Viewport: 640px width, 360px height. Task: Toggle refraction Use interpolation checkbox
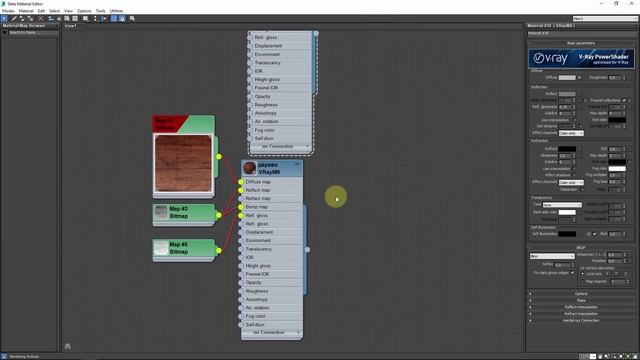pyautogui.click(x=573, y=169)
